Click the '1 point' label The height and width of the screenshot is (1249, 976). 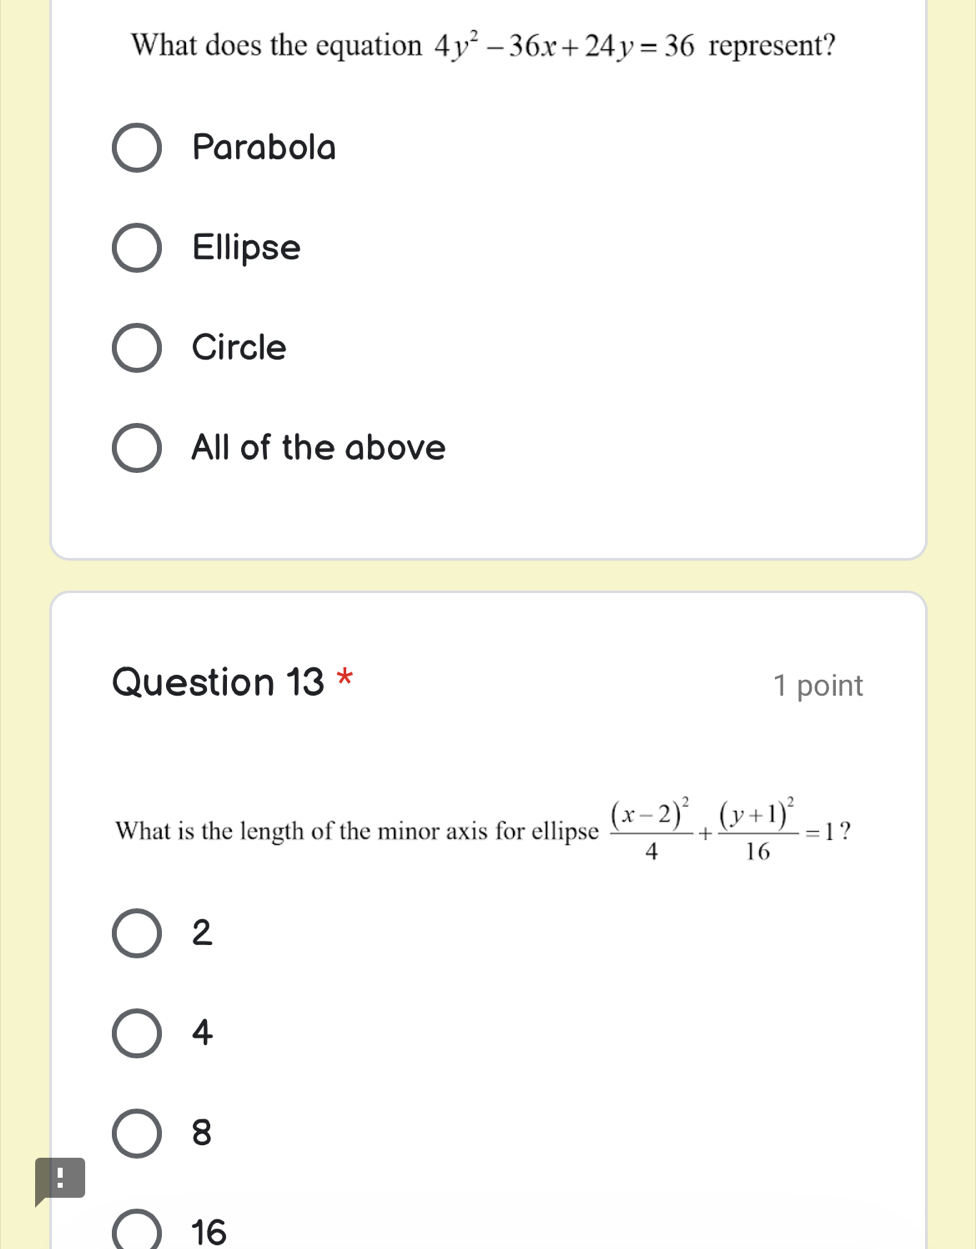[817, 686]
